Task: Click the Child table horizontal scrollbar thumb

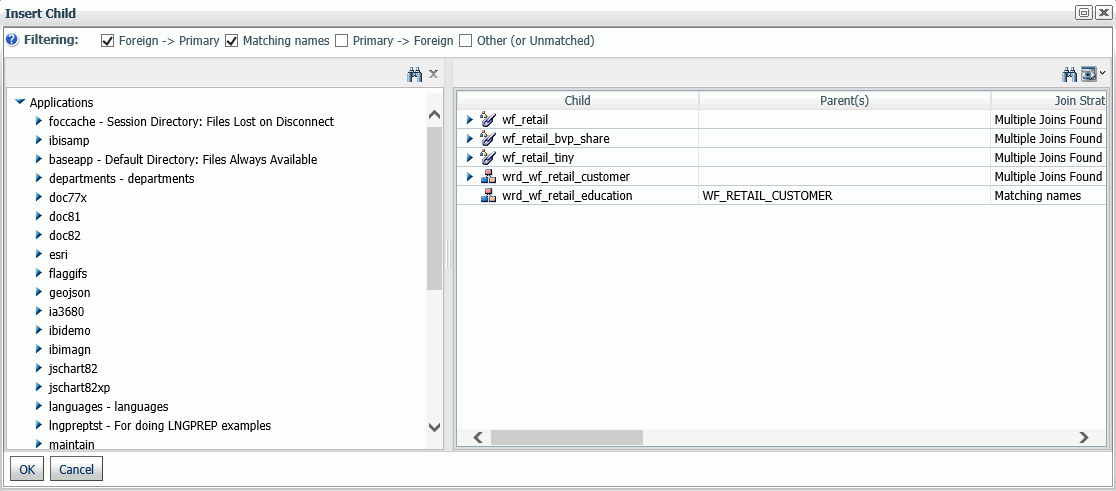Action: point(567,438)
